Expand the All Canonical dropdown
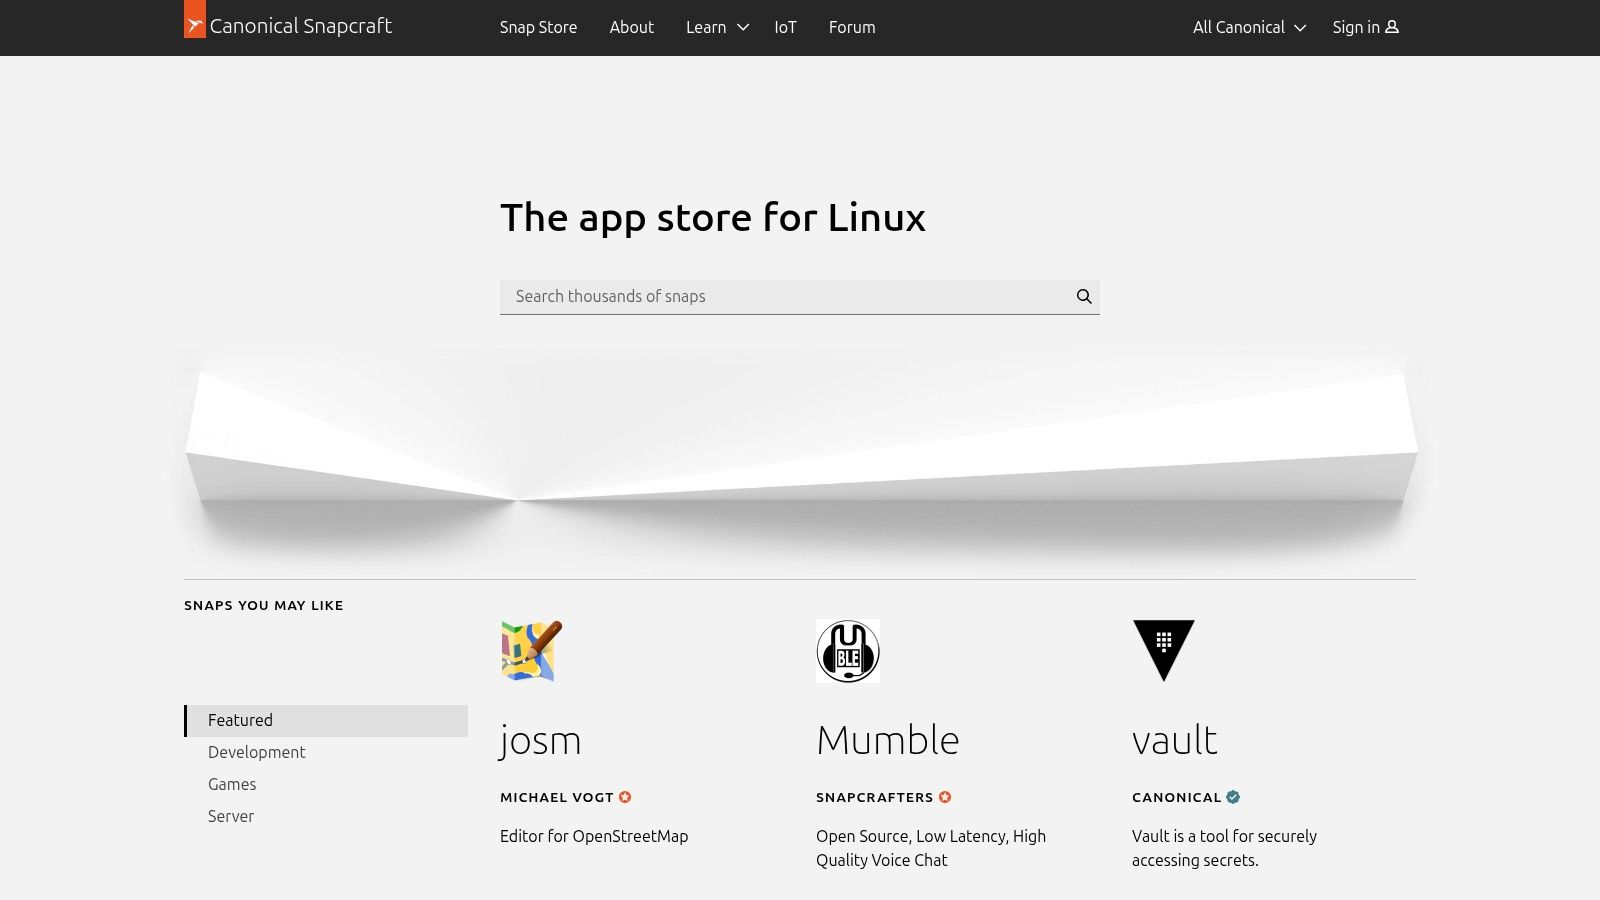This screenshot has height=900, width=1600. pyautogui.click(x=1249, y=27)
